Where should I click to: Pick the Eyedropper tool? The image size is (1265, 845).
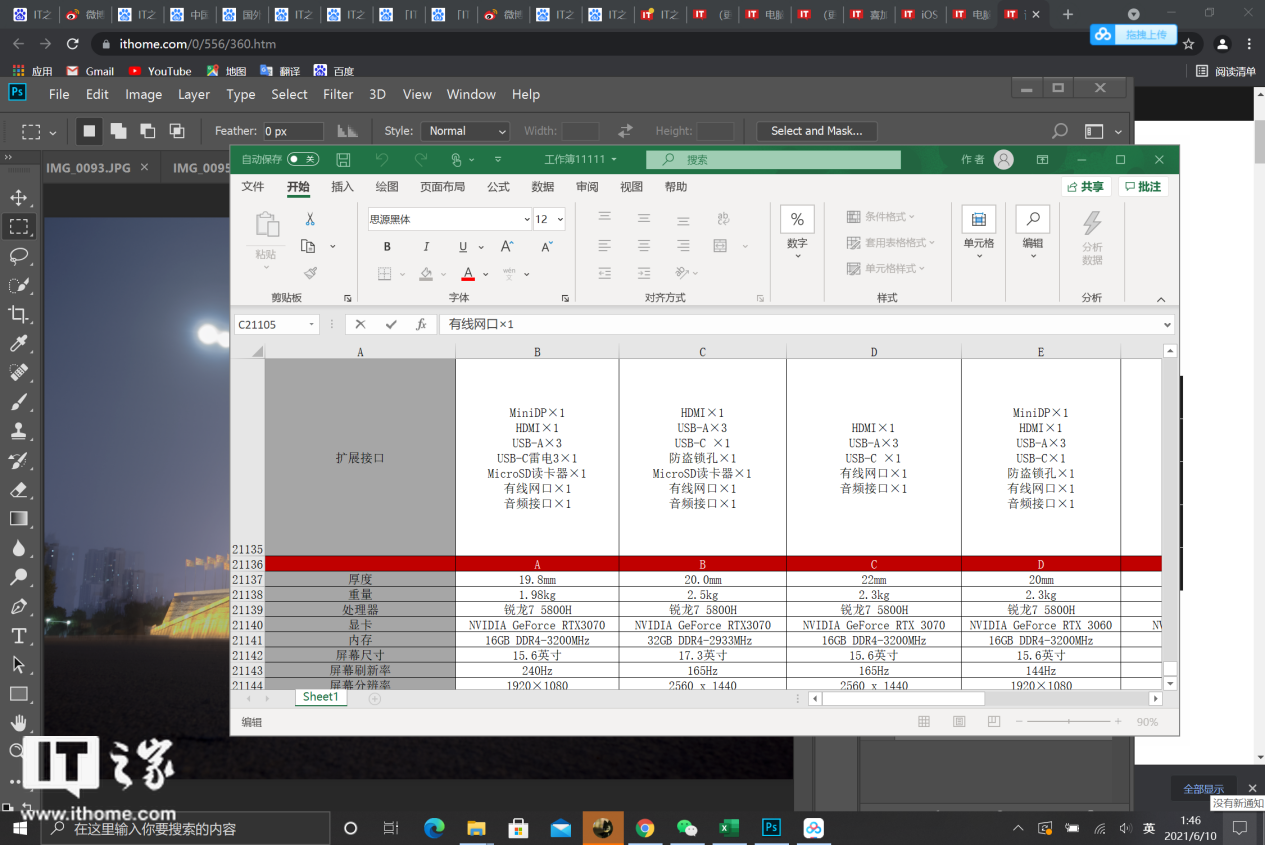coord(18,345)
